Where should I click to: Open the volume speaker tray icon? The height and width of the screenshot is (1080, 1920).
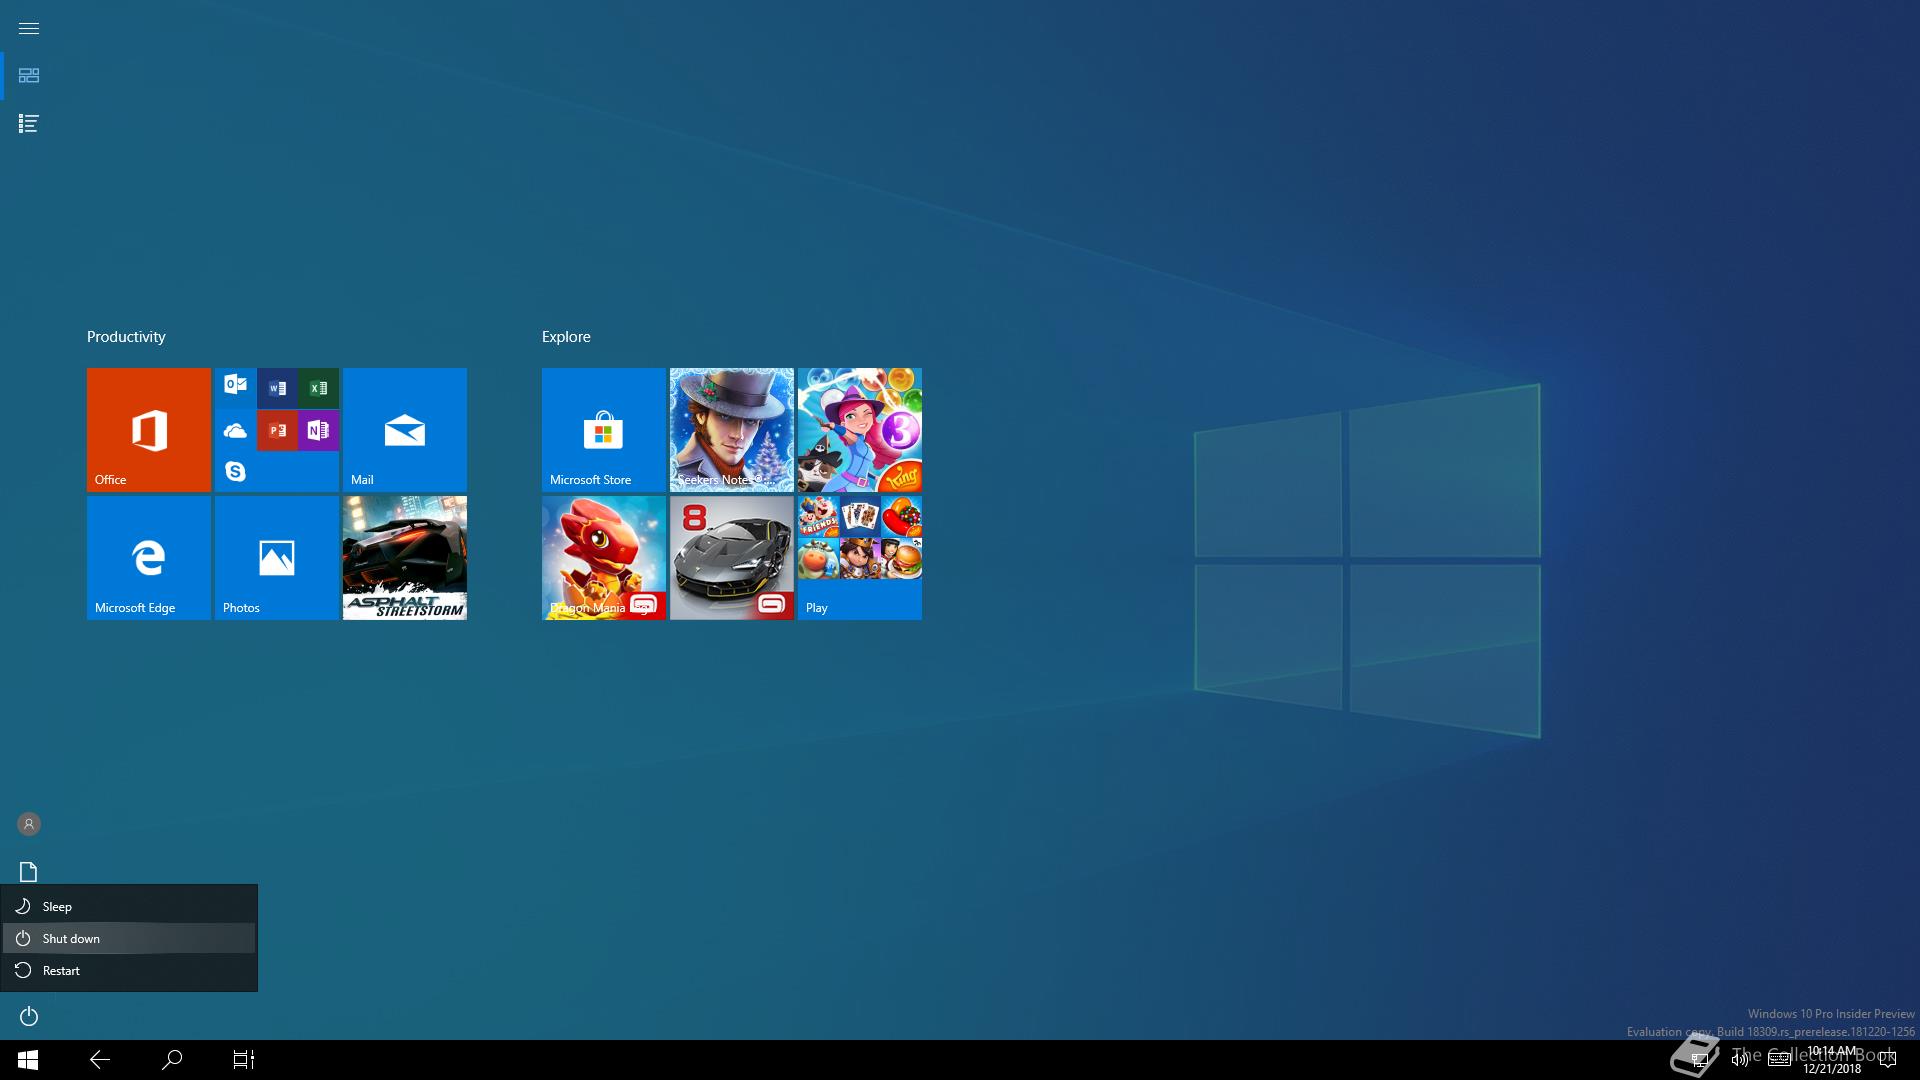pos(1740,1060)
